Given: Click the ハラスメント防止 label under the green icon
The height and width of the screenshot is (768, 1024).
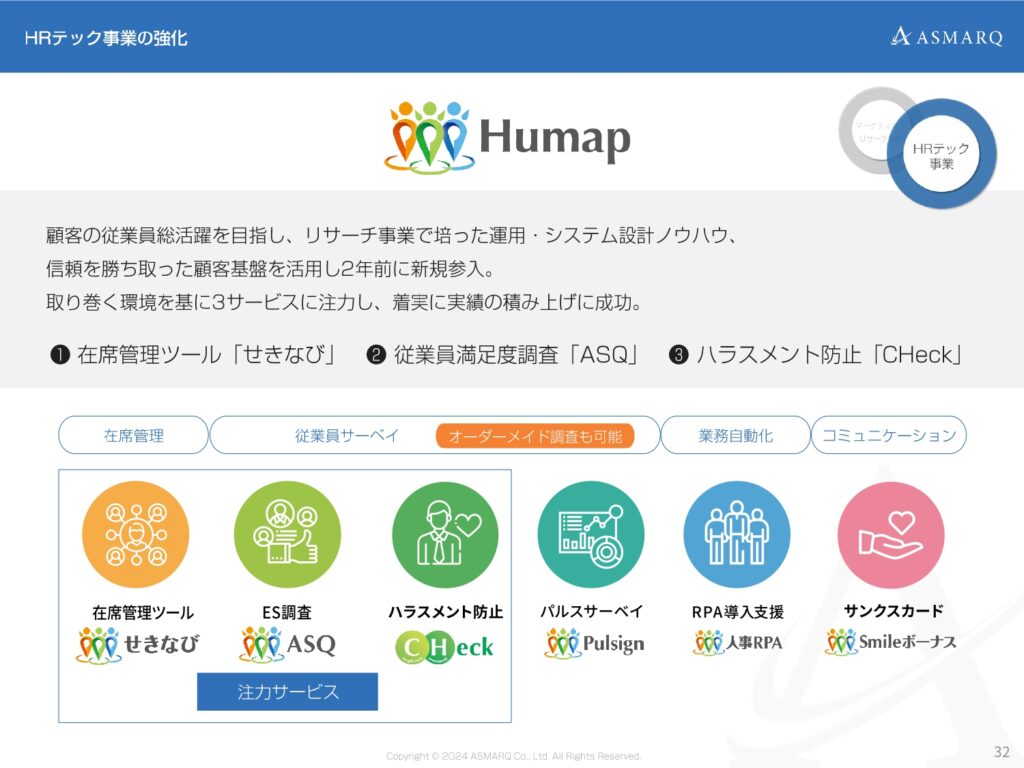Looking at the screenshot, I should click(445, 612).
